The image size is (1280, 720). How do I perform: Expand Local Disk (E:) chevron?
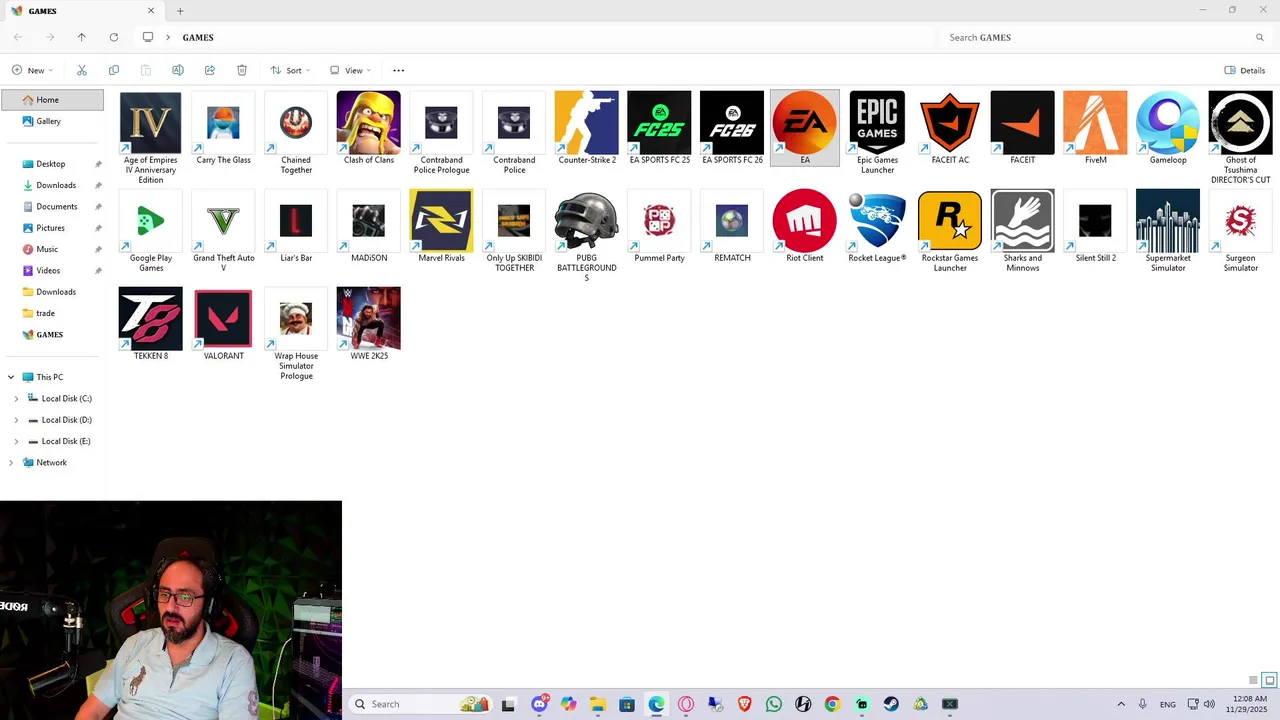(x=16, y=441)
